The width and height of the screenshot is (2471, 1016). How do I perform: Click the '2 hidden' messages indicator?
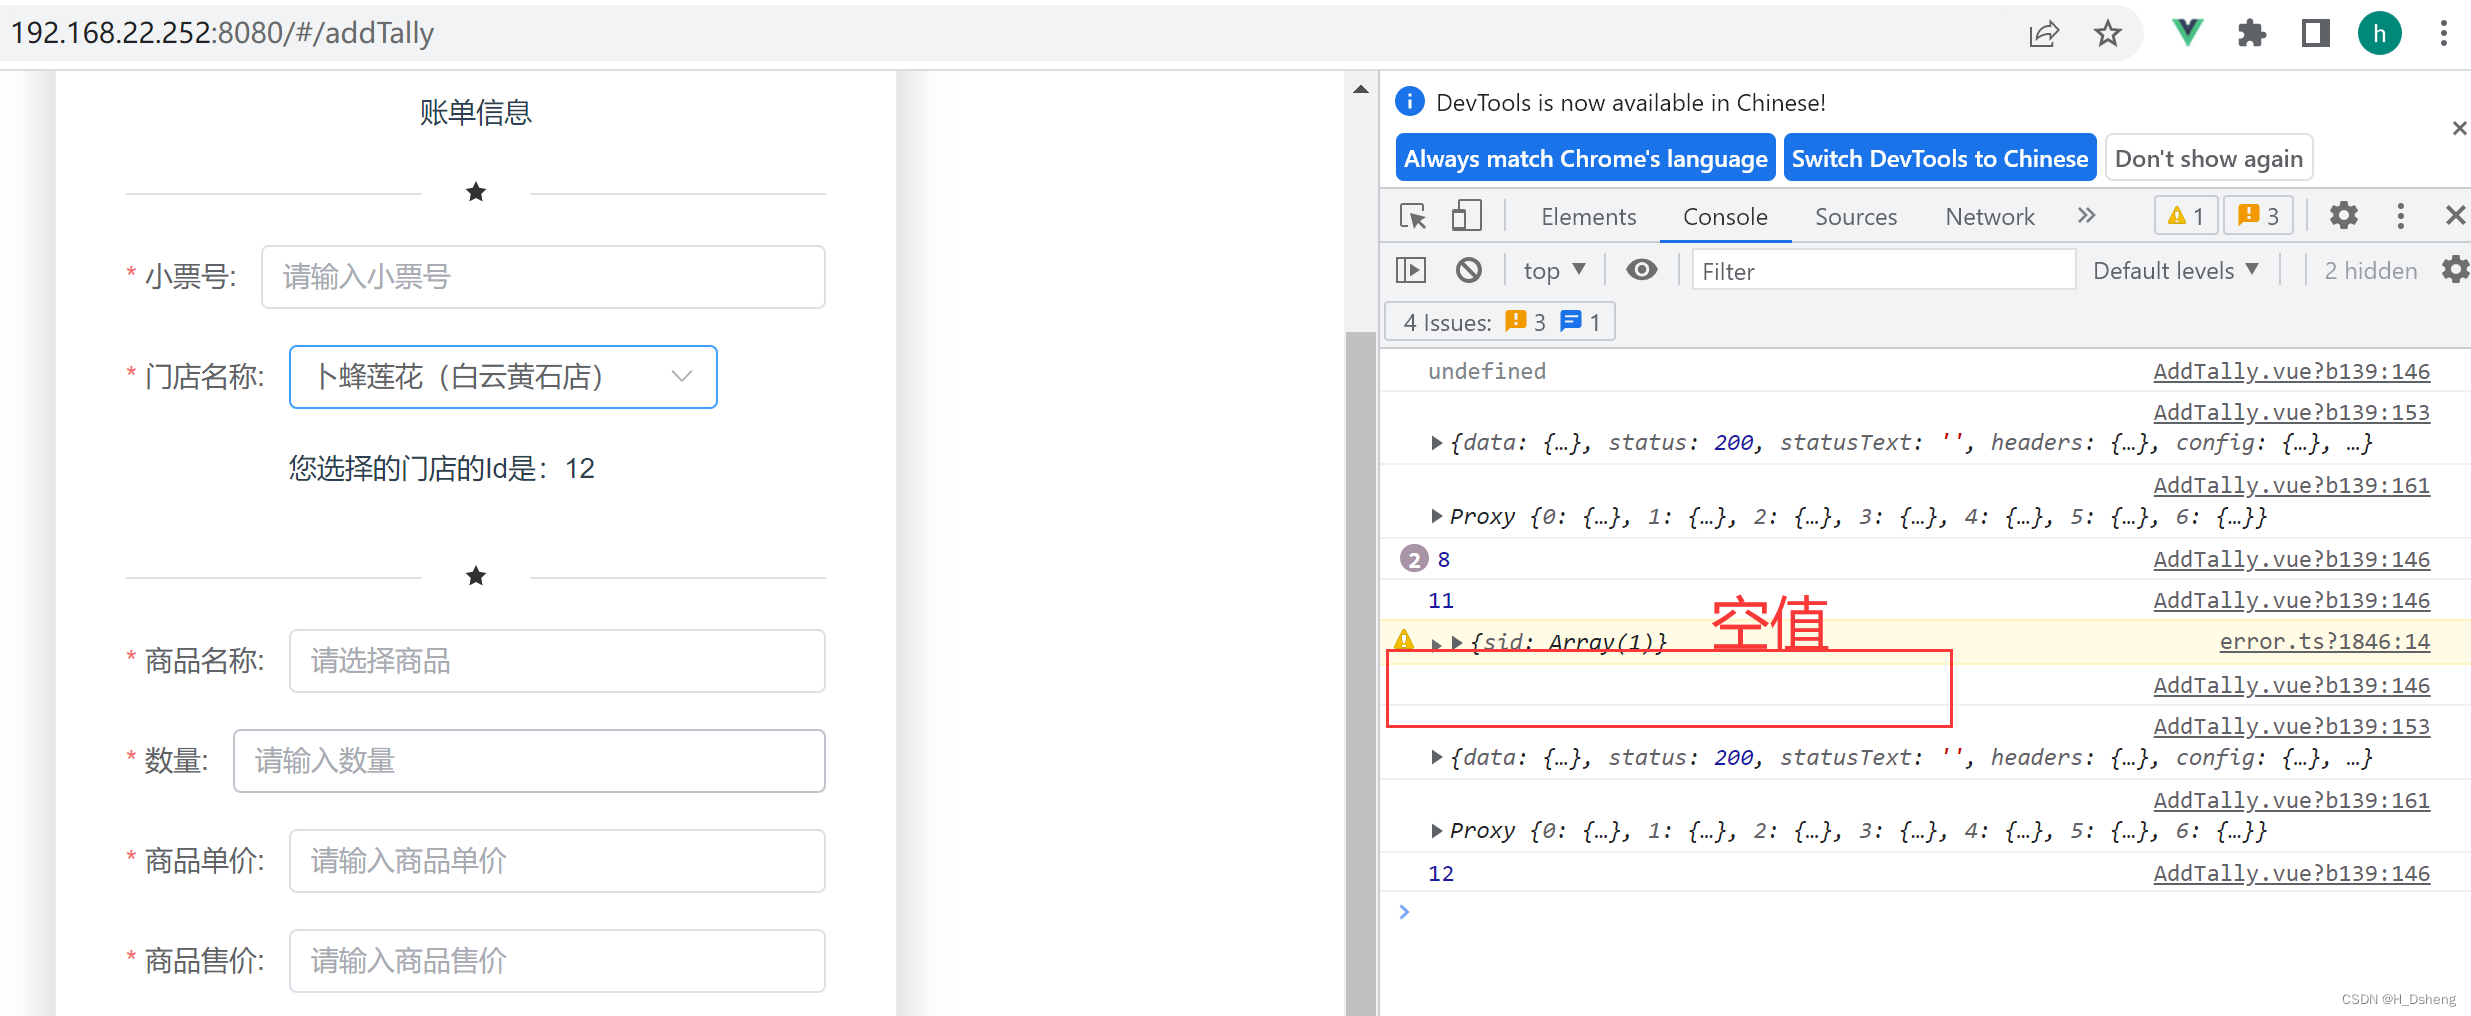[2370, 271]
